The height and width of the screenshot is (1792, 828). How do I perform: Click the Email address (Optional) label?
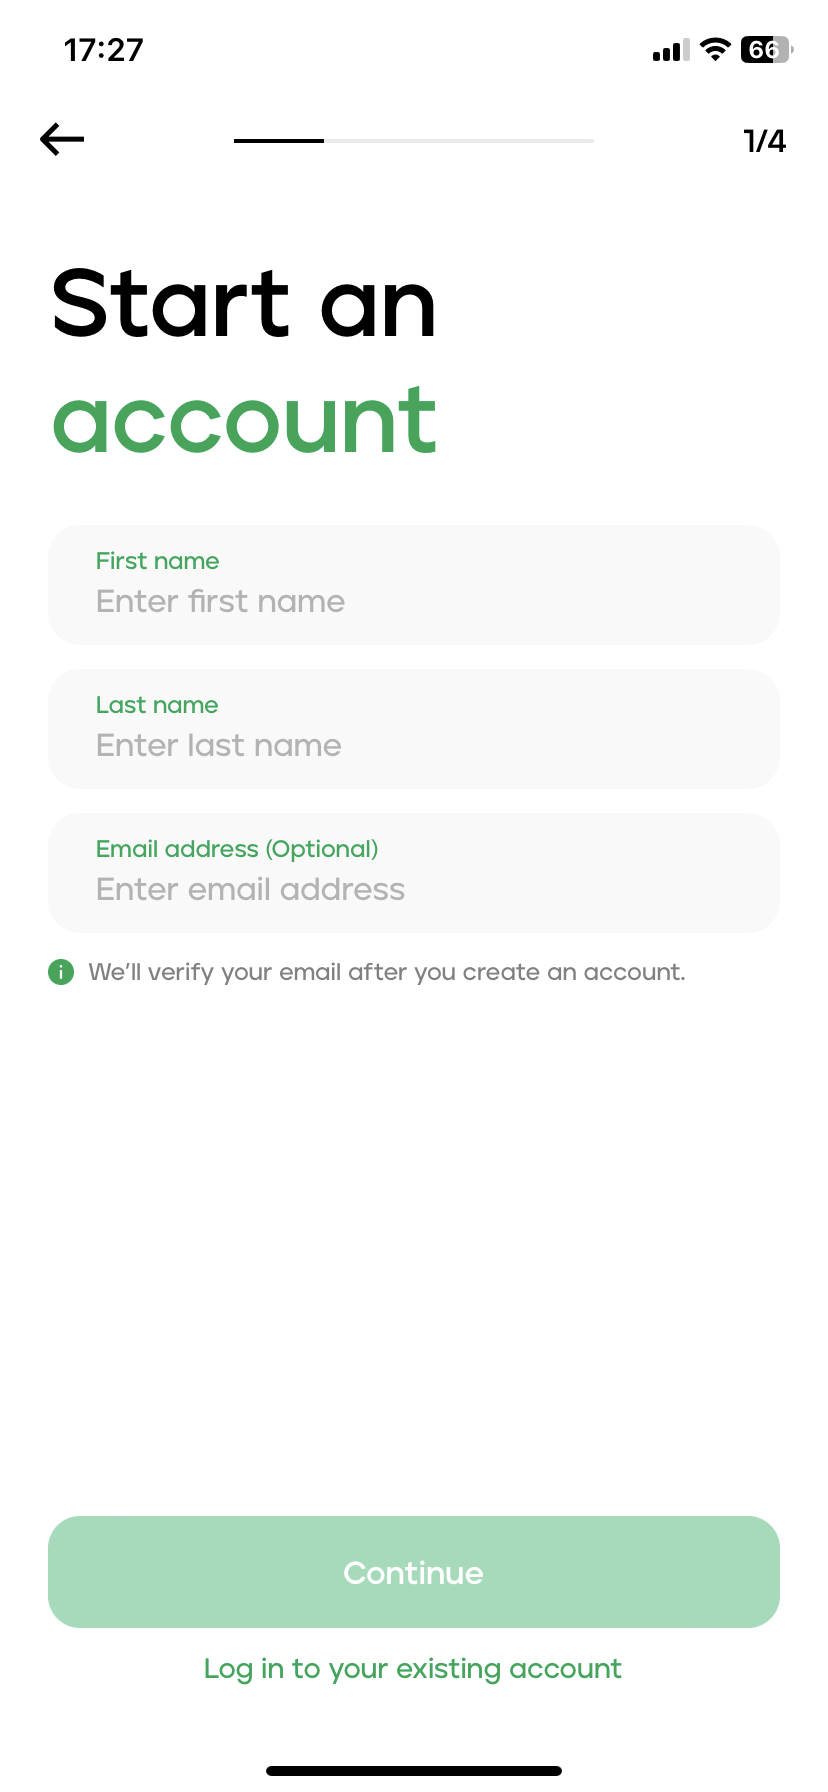click(237, 849)
